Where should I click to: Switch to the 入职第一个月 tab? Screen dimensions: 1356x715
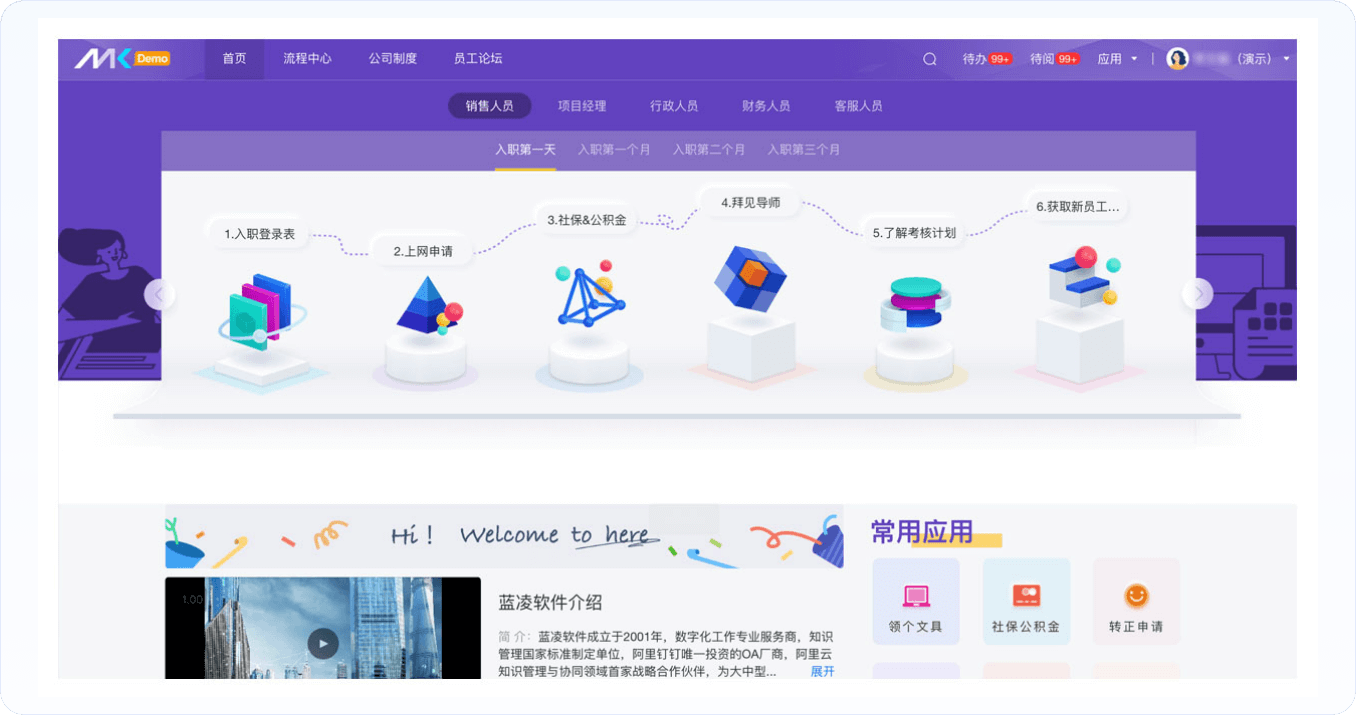click(x=614, y=150)
